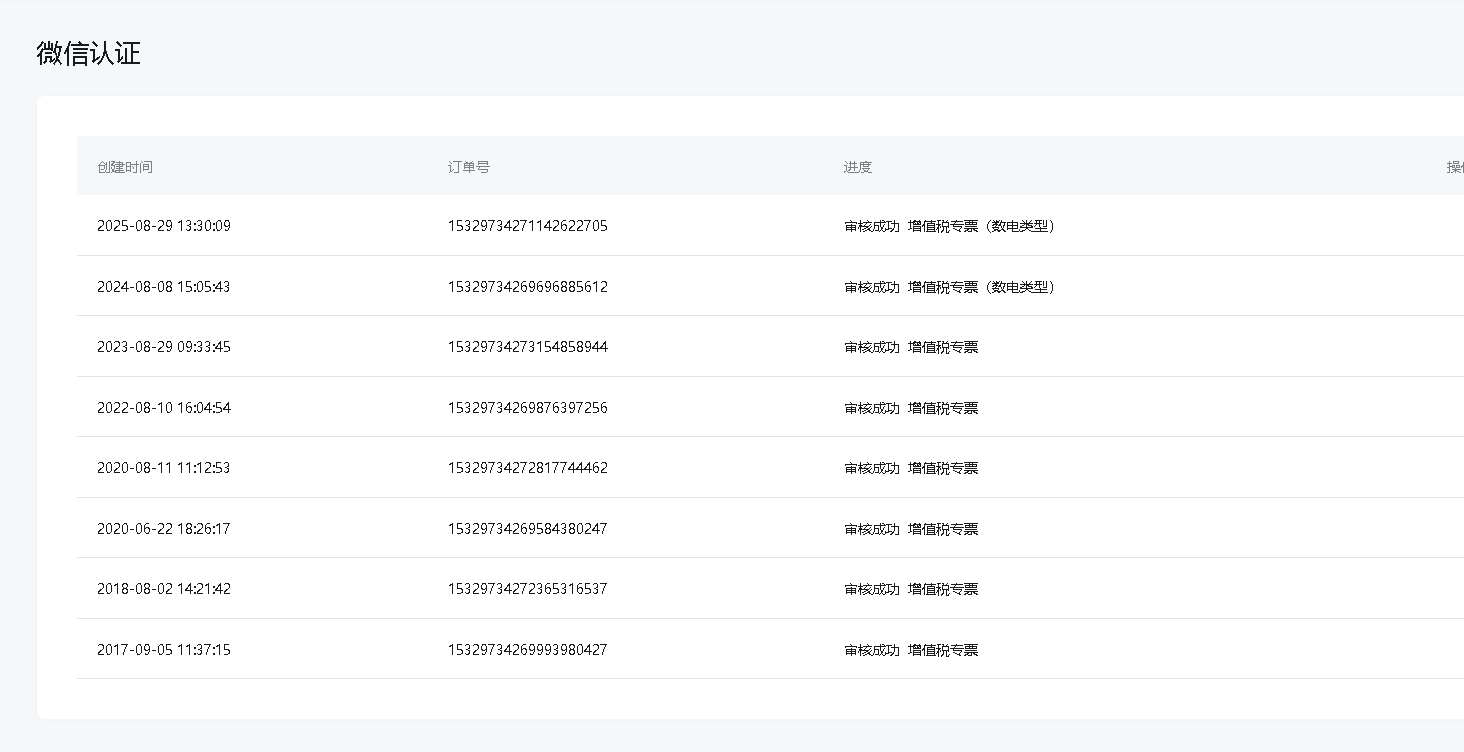This screenshot has height=752, width=1464.
Task: Click 增值税专票 in the 2023-08-29 row
Action: click(x=943, y=347)
